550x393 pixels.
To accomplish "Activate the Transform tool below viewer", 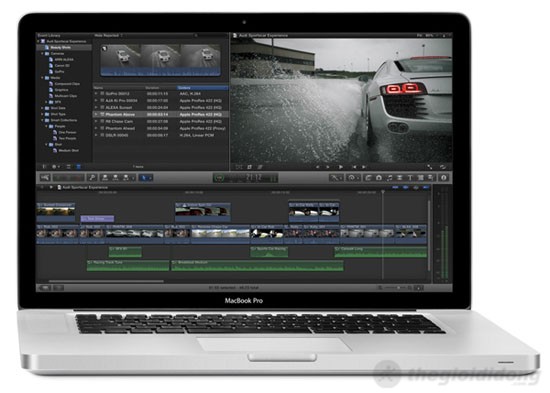I will [239, 167].
